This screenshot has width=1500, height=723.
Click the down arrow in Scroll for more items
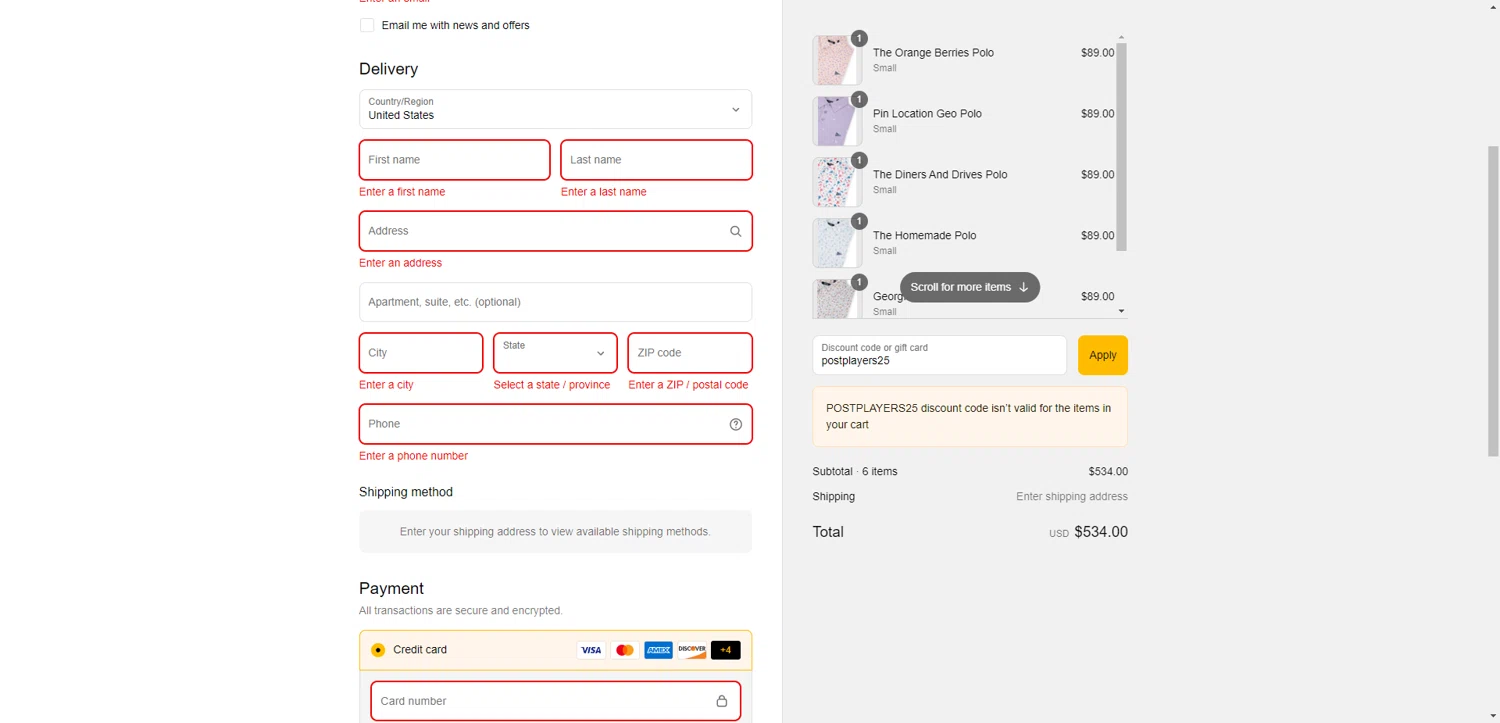(x=1023, y=287)
